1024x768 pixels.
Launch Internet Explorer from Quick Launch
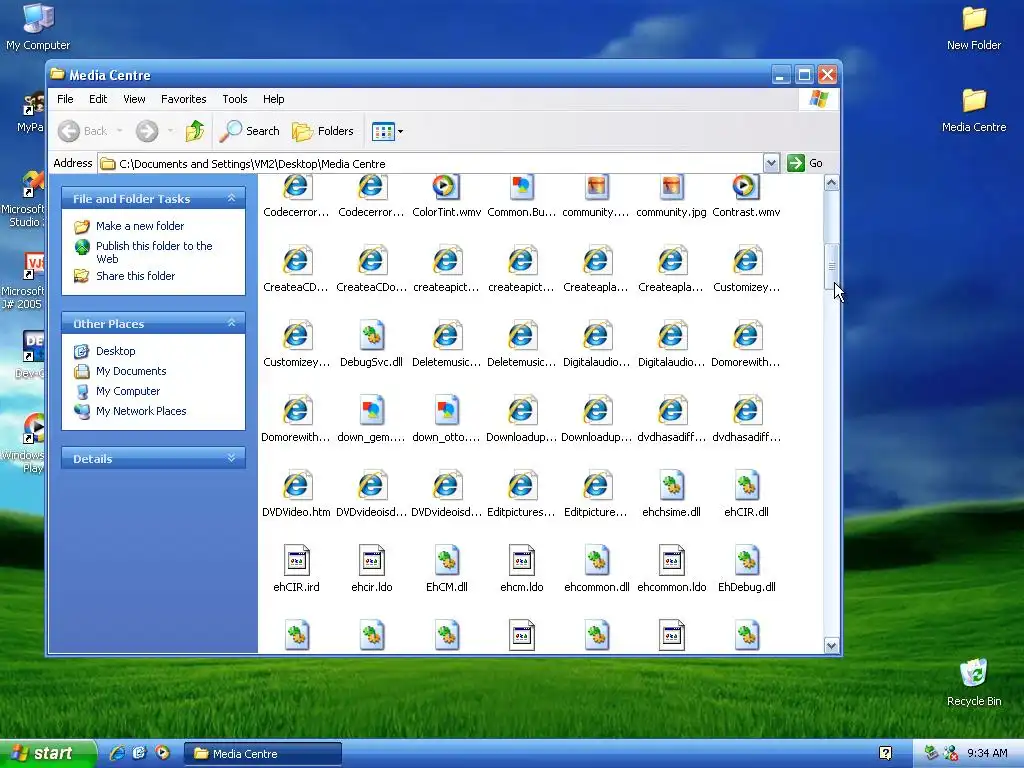click(118, 753)
